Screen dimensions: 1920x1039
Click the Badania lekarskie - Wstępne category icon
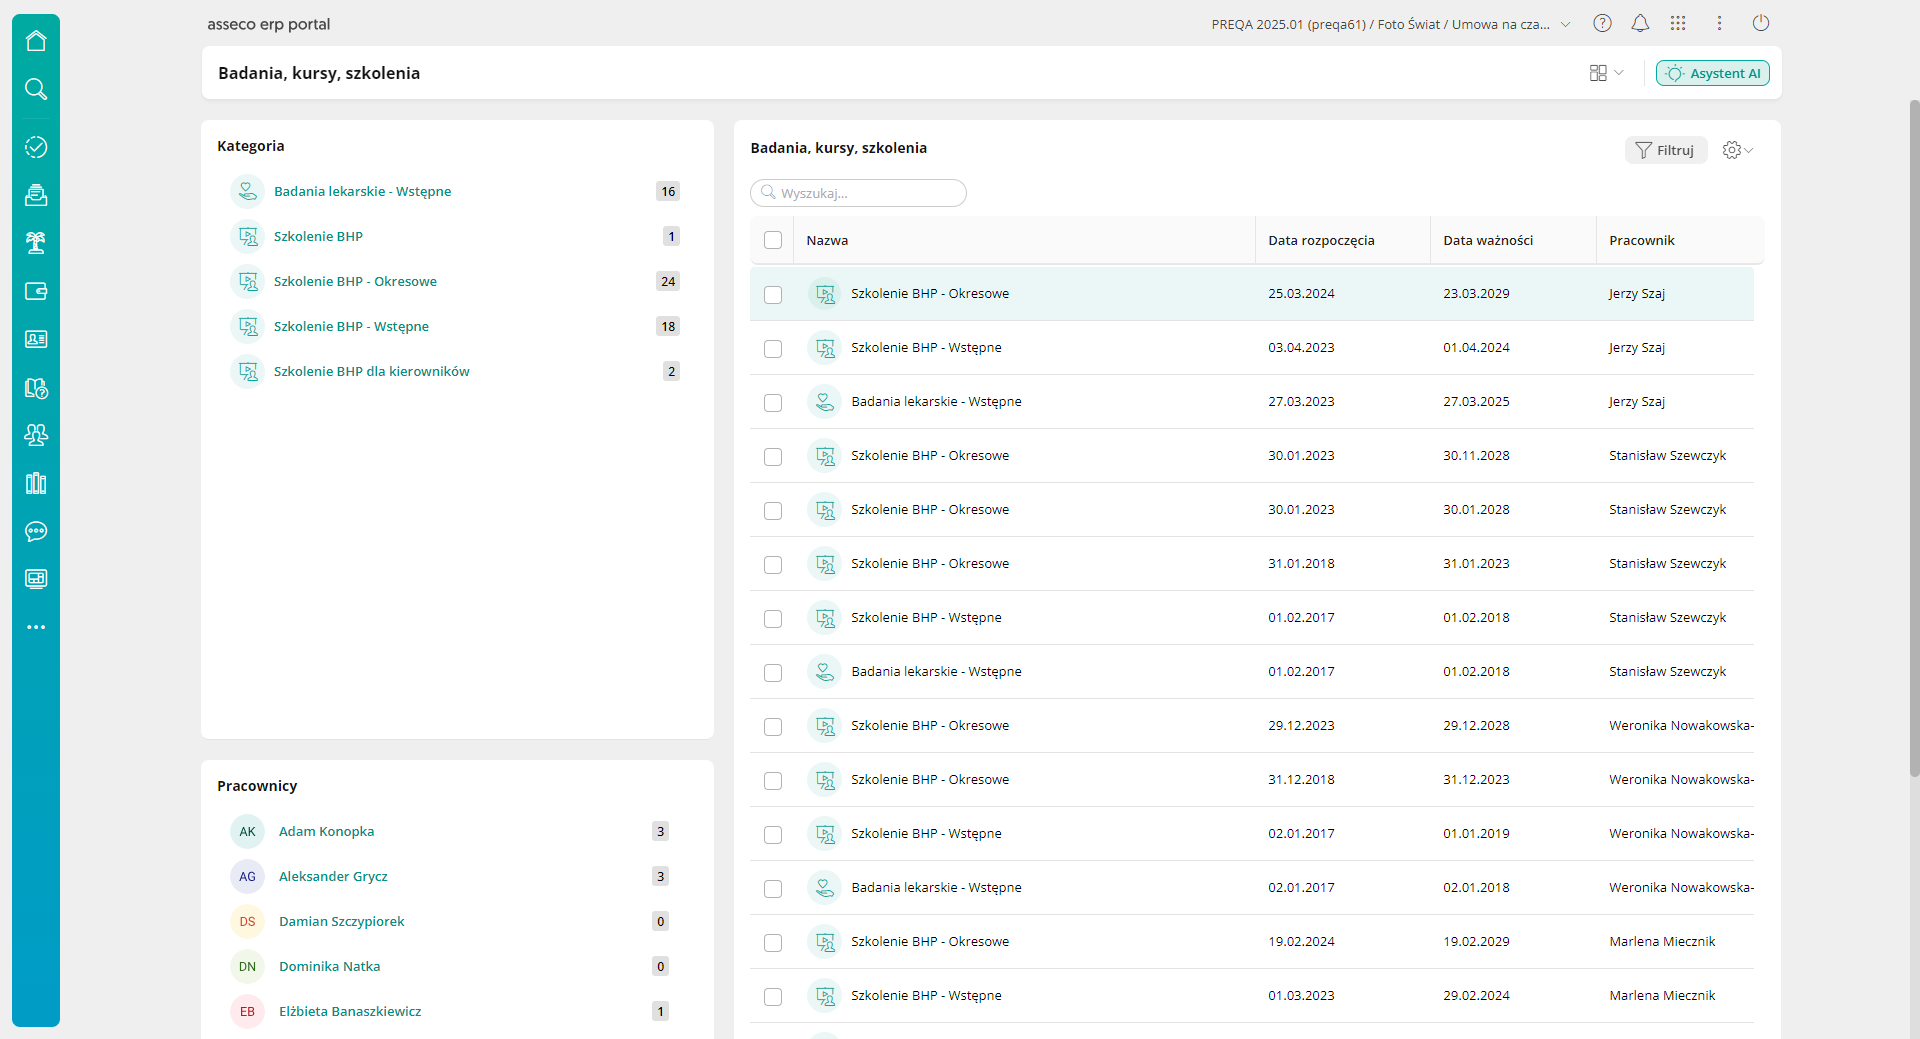(247, 191)
